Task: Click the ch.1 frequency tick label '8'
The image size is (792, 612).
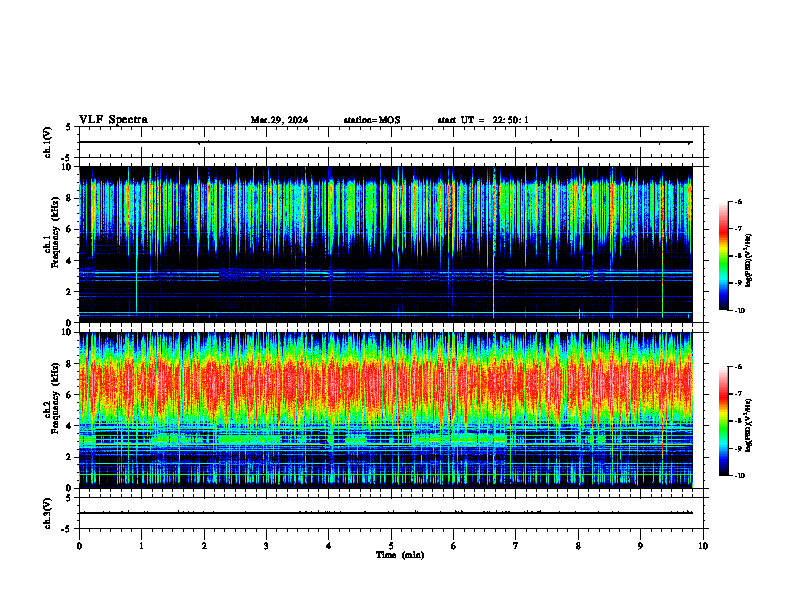Action: pyautogui.click(x=69, y=198)
